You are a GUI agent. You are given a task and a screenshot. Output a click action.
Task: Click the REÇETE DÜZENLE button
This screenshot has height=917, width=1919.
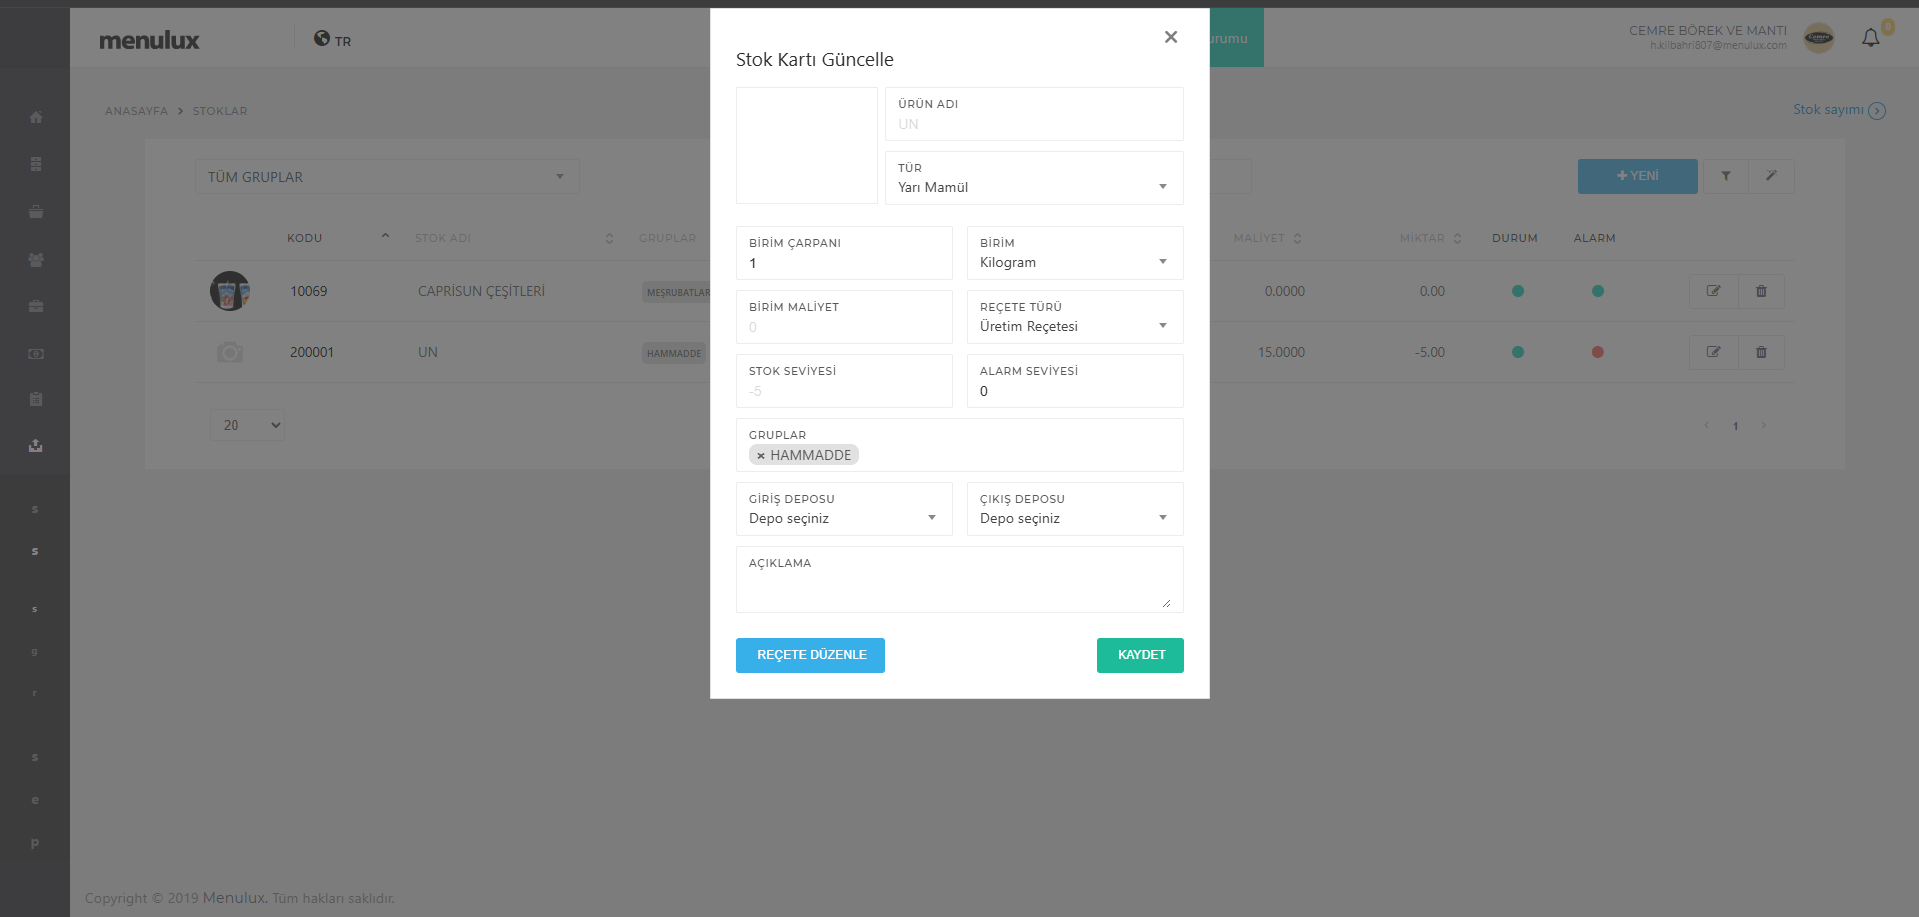(810, 655)
